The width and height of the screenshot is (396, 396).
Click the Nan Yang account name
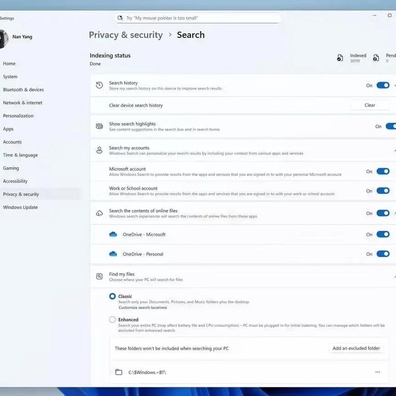point(22,37)
